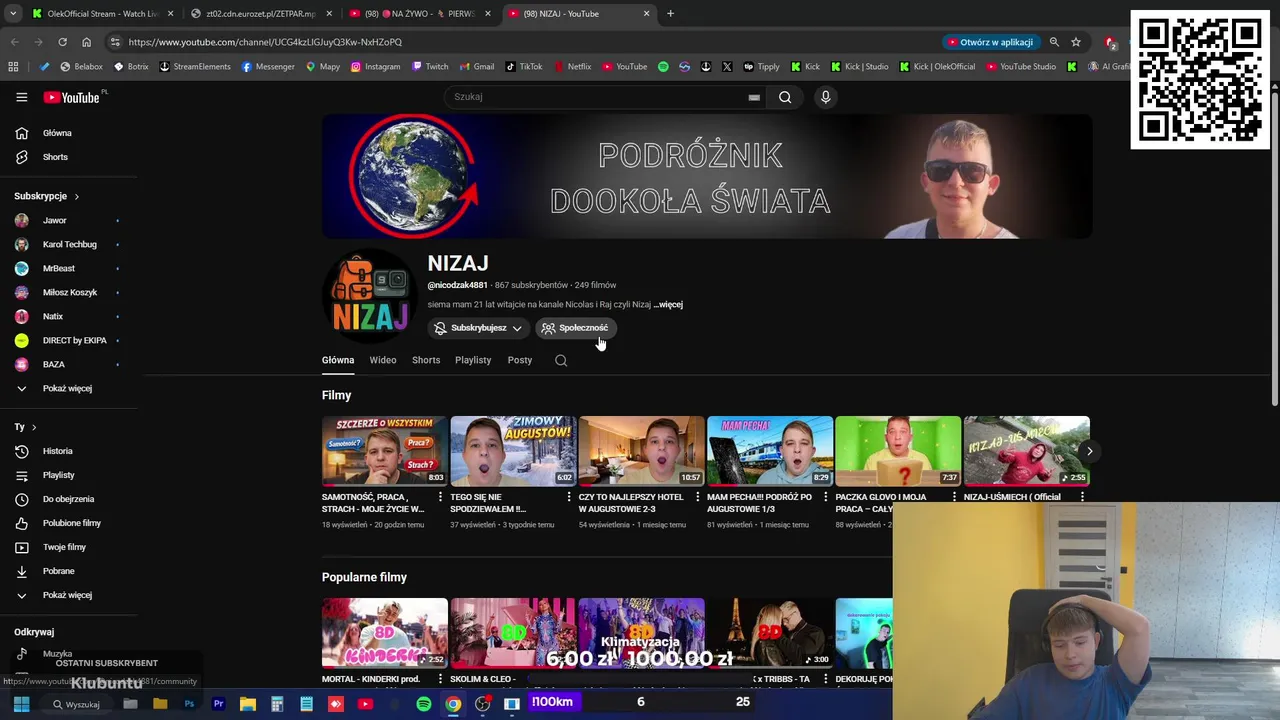Screen dimensions: 1280x720
Task: Expand Pokaż więcej under Ty section
Action: click(68, 595)
